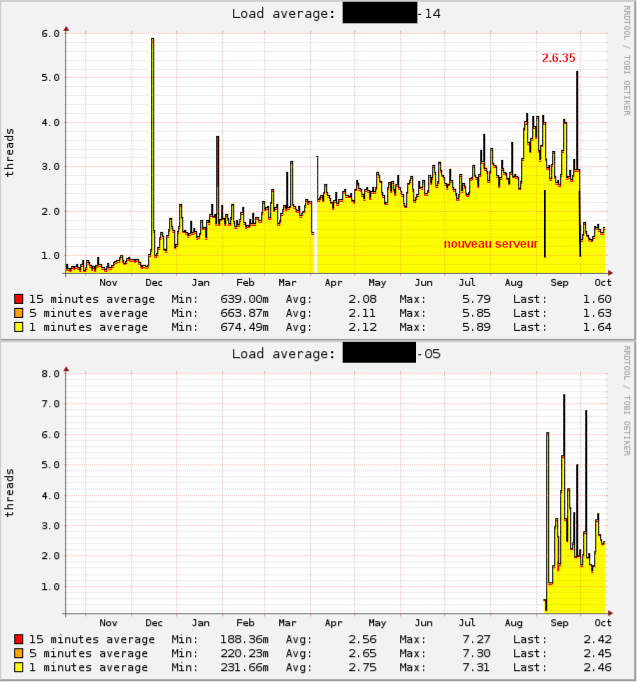Click the yellow 1 minute swatch in top legend
This screenshot has height=682, width=637.
pos(19,326)
